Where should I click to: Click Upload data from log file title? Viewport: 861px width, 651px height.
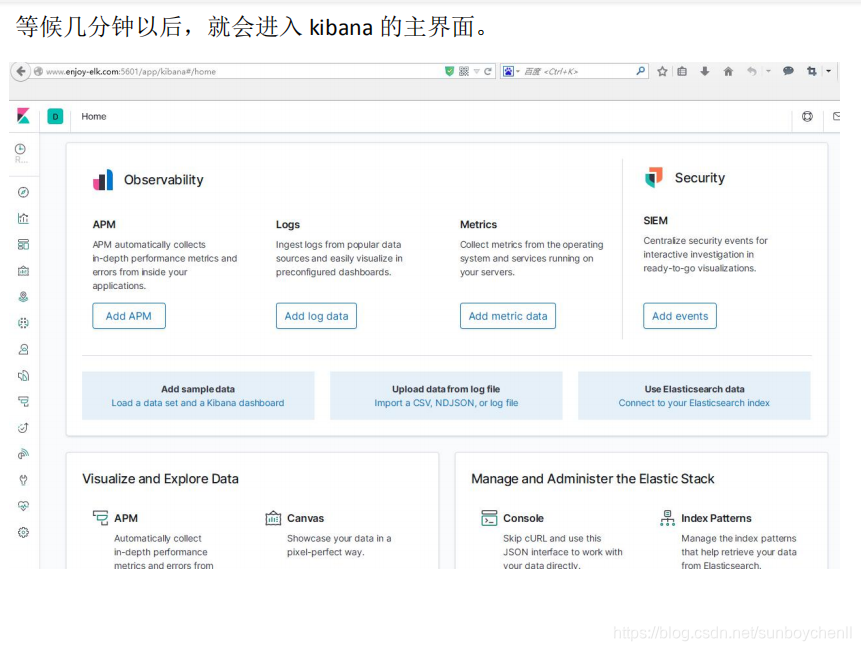(446, 389)
